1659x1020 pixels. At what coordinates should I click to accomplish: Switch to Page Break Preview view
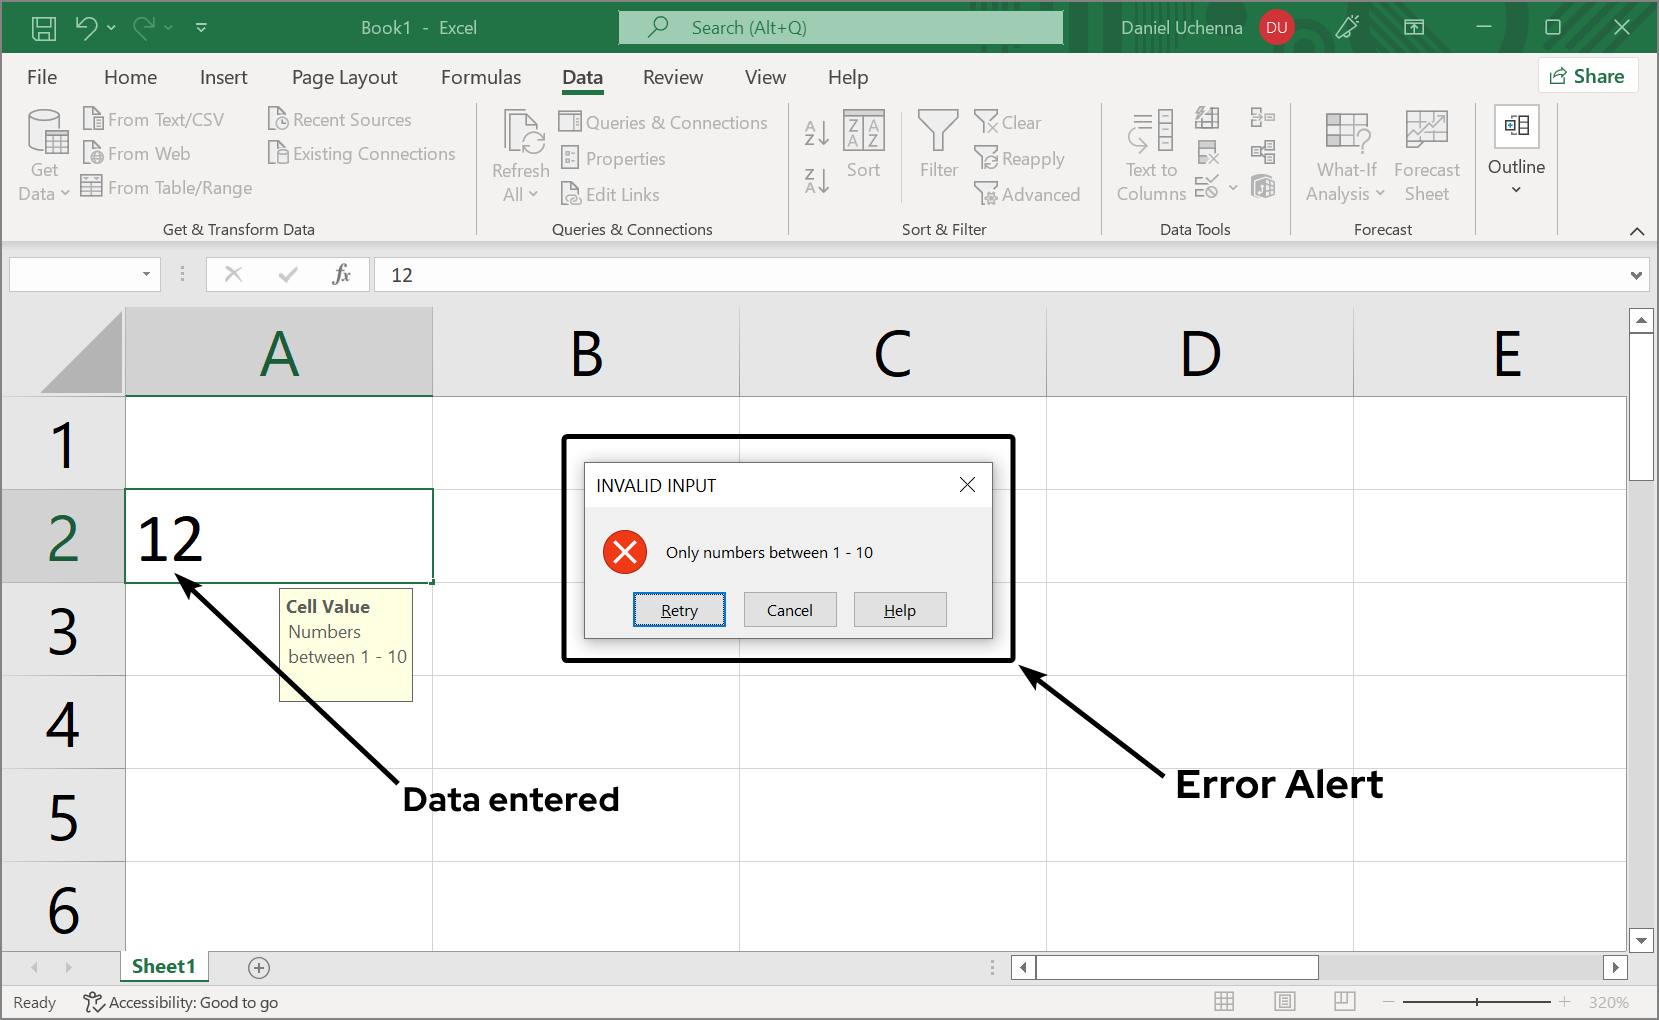click(x=1344, y=1001)
